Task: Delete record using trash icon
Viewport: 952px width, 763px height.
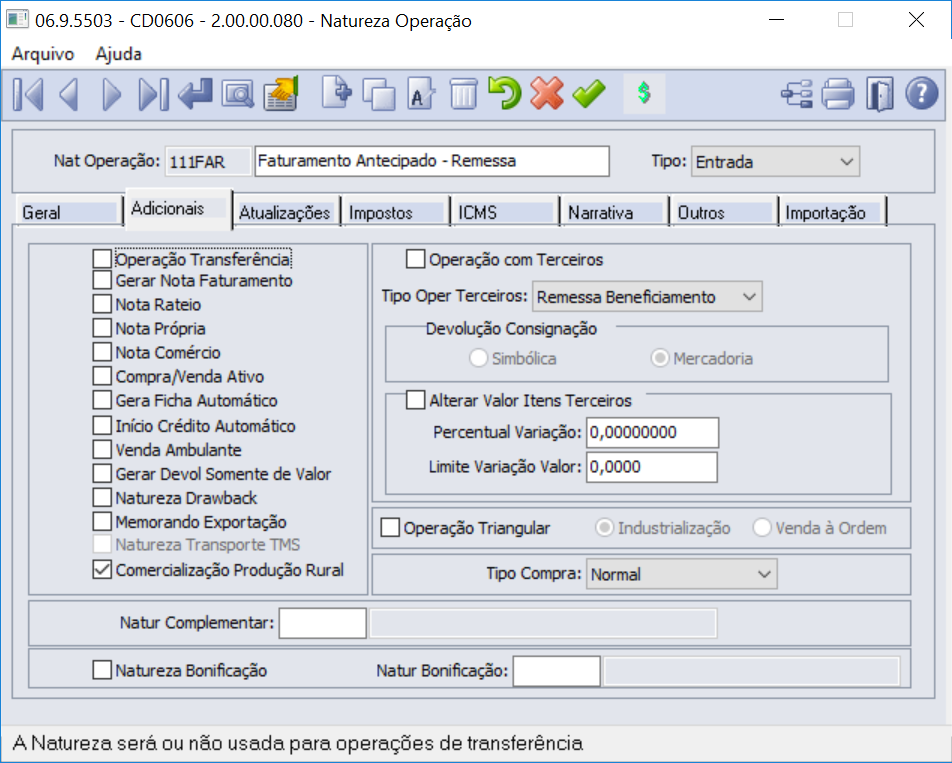Action: tap(463, 94)
